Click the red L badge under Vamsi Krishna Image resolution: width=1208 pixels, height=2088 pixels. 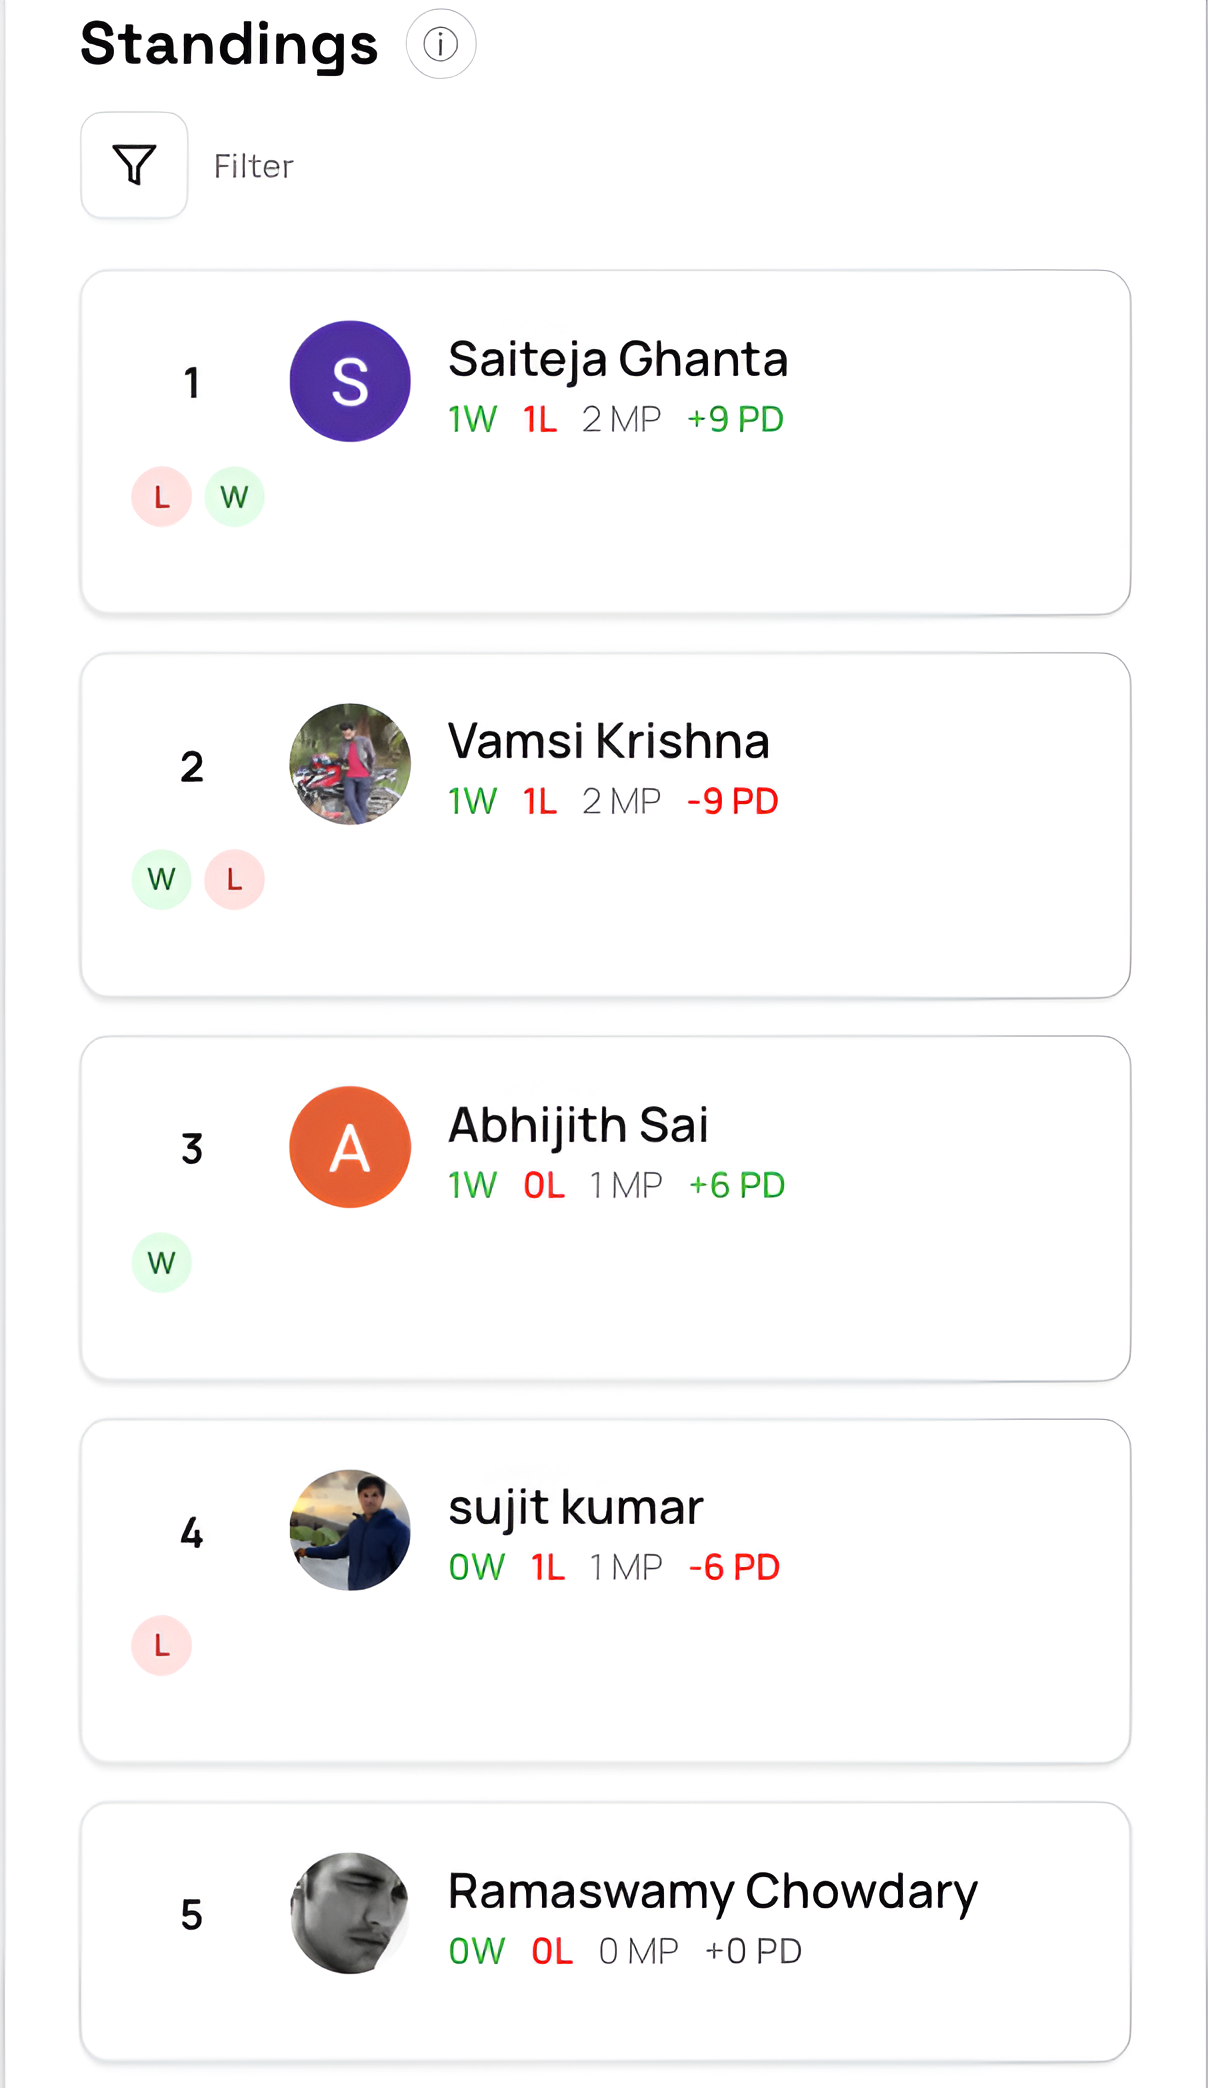[x=234, y=880]
